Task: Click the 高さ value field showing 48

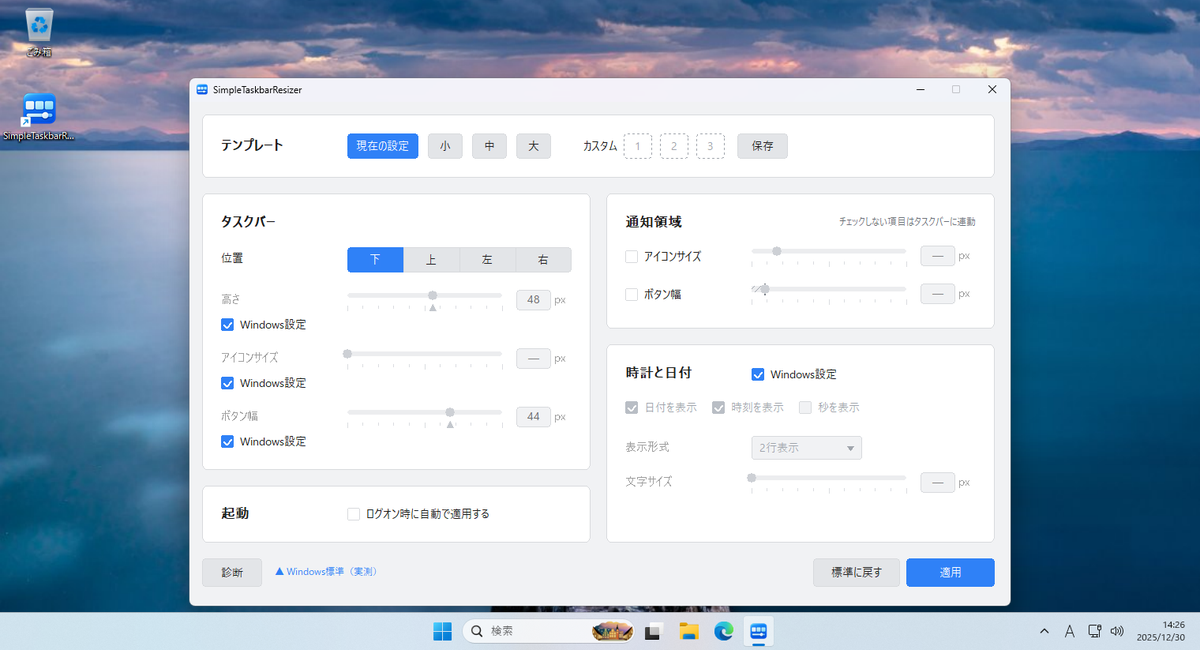Action: coord(533,300)
